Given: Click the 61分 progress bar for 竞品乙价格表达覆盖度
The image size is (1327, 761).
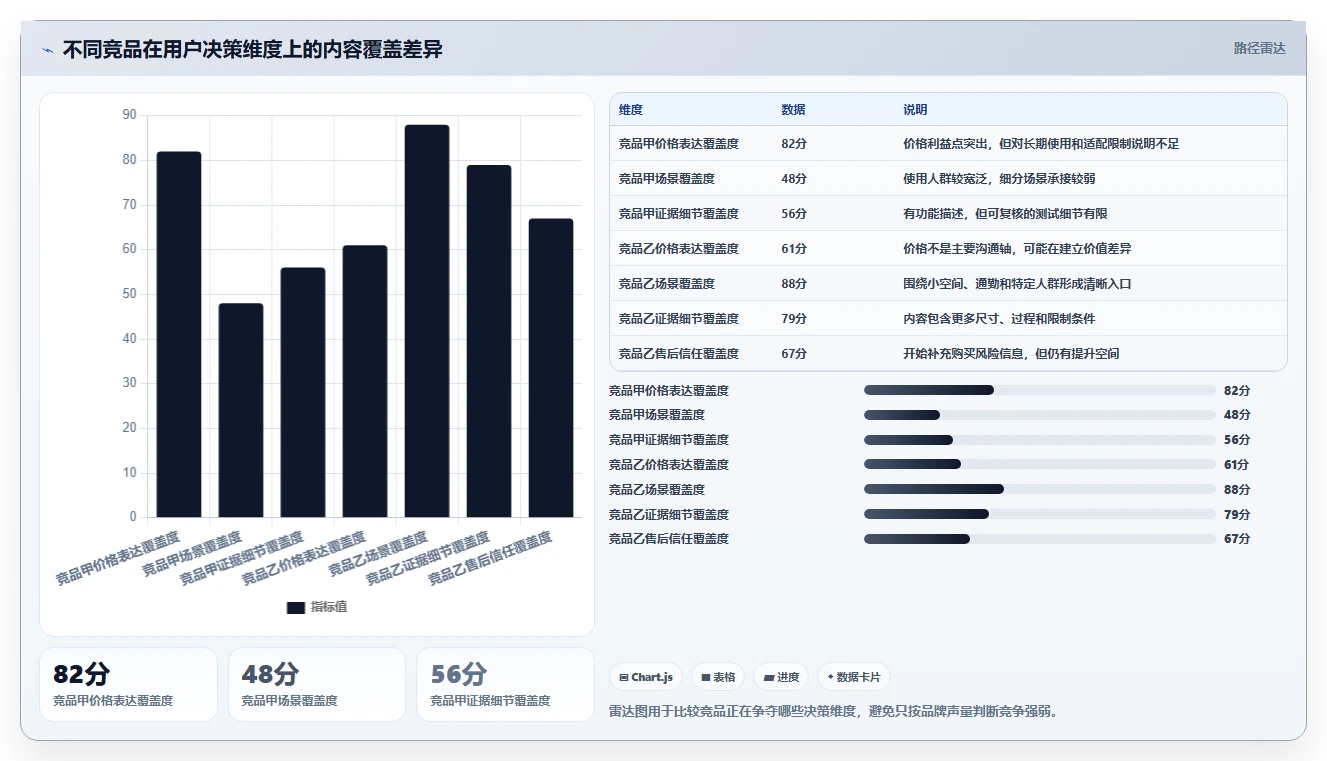Looking at the screenshot, I should point(1040,464).
